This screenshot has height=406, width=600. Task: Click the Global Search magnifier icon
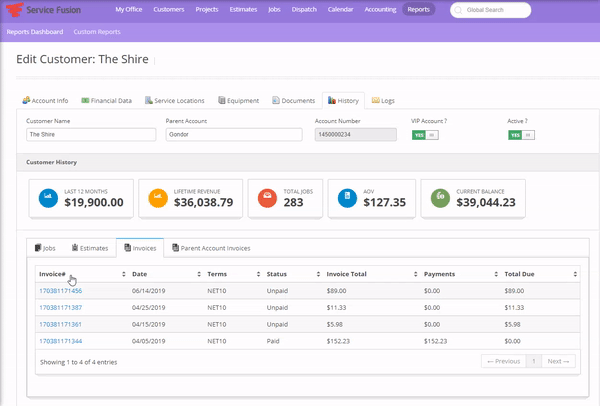(458, 10)
